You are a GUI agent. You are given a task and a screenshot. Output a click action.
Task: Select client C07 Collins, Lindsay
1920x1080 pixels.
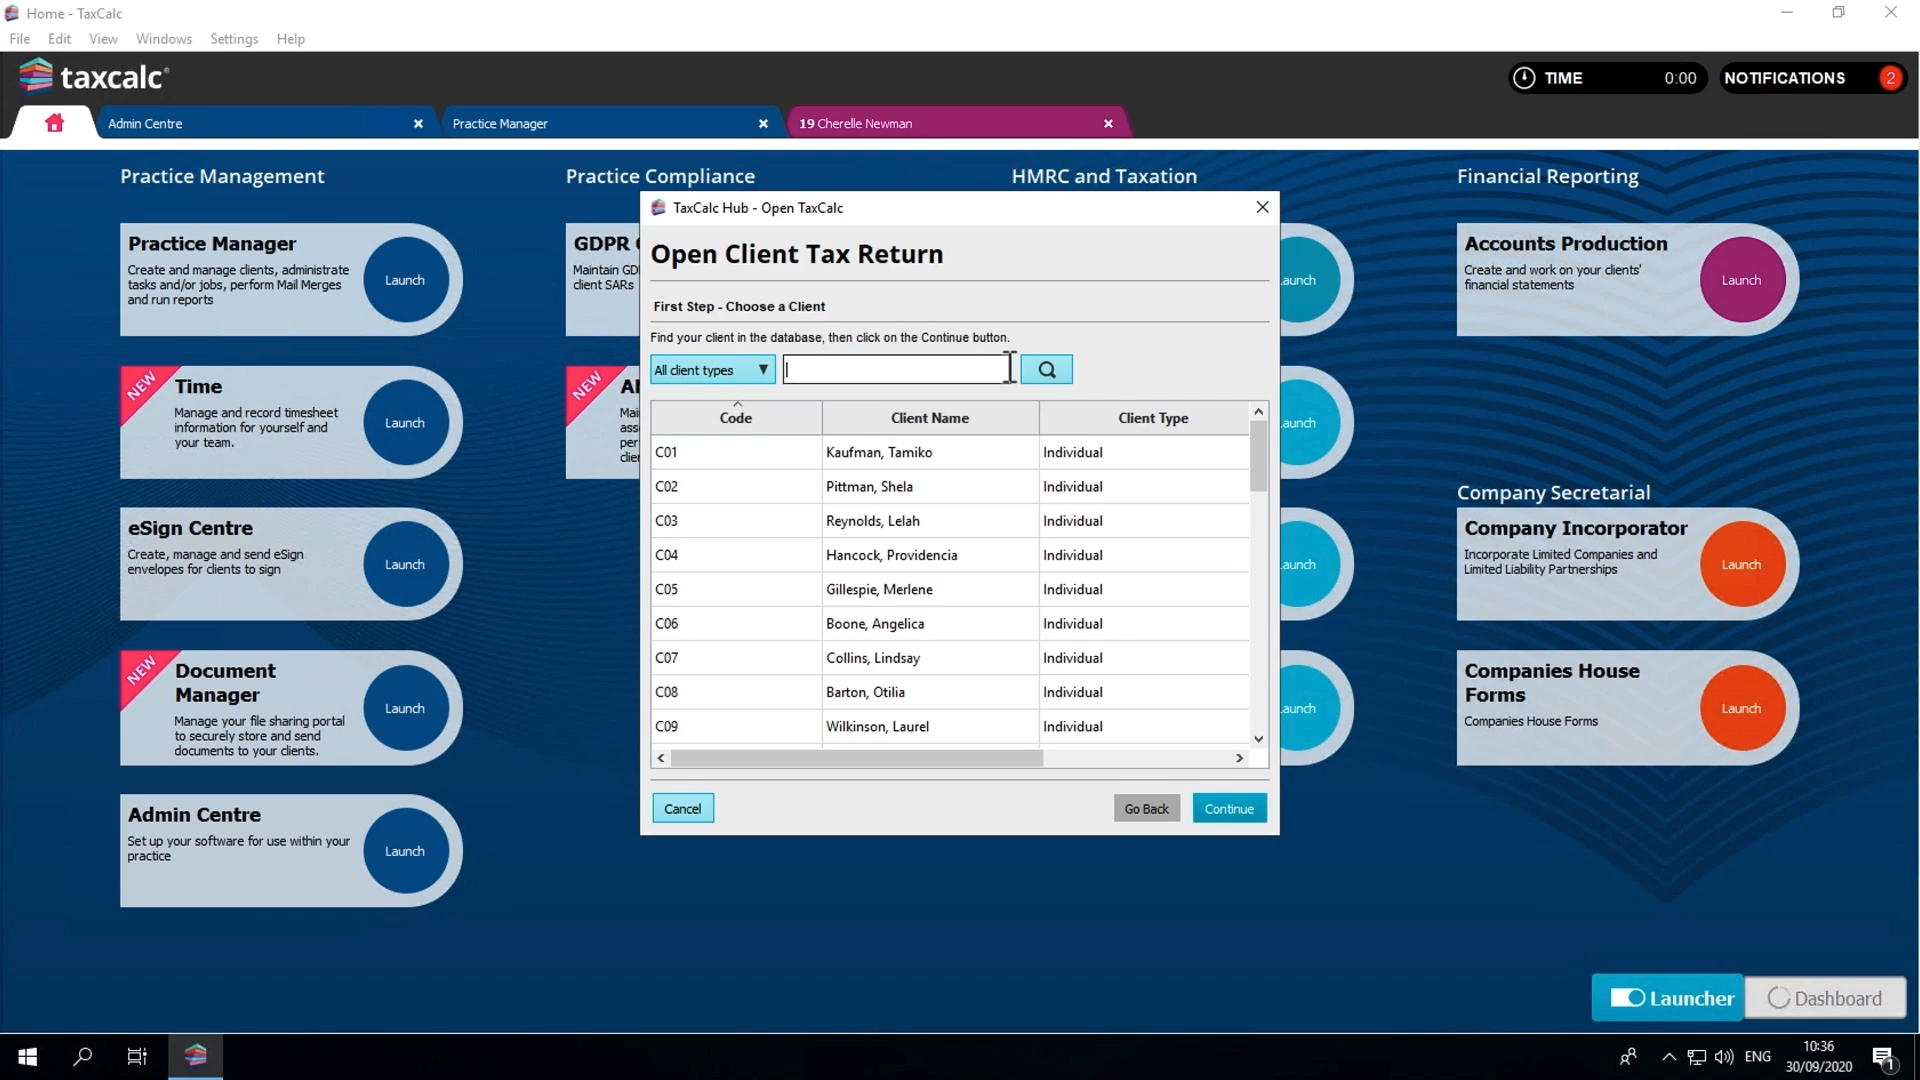pos(950,658)
